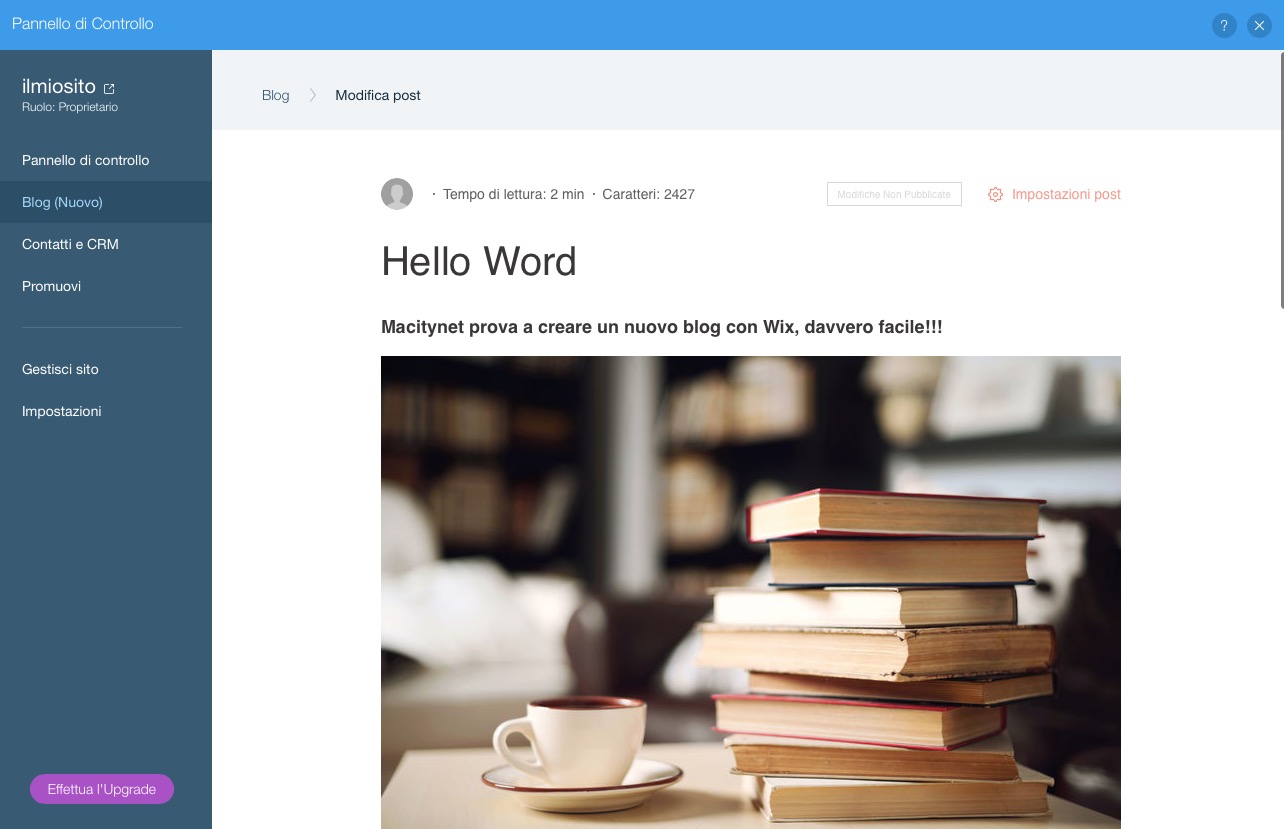Click the gear icon beside Impostazioni post
This screenshot has height=829, width=1284.
click(995, 195)
